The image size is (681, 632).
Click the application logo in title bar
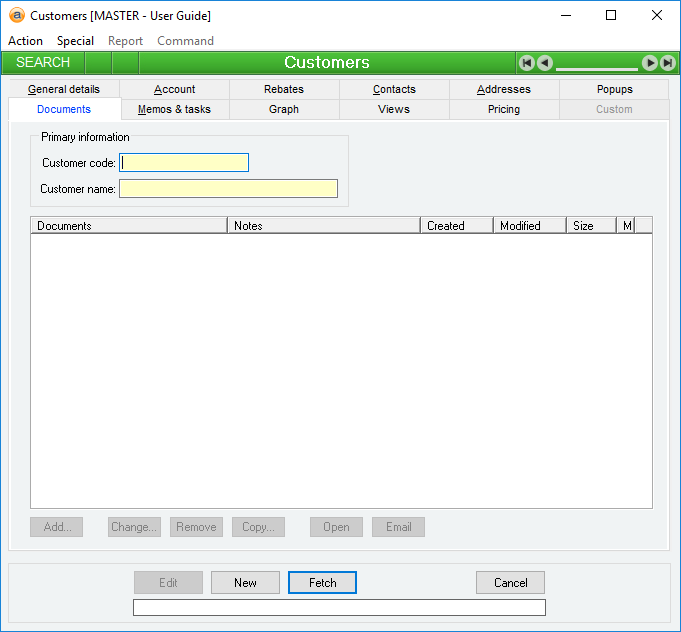point(16,15)
